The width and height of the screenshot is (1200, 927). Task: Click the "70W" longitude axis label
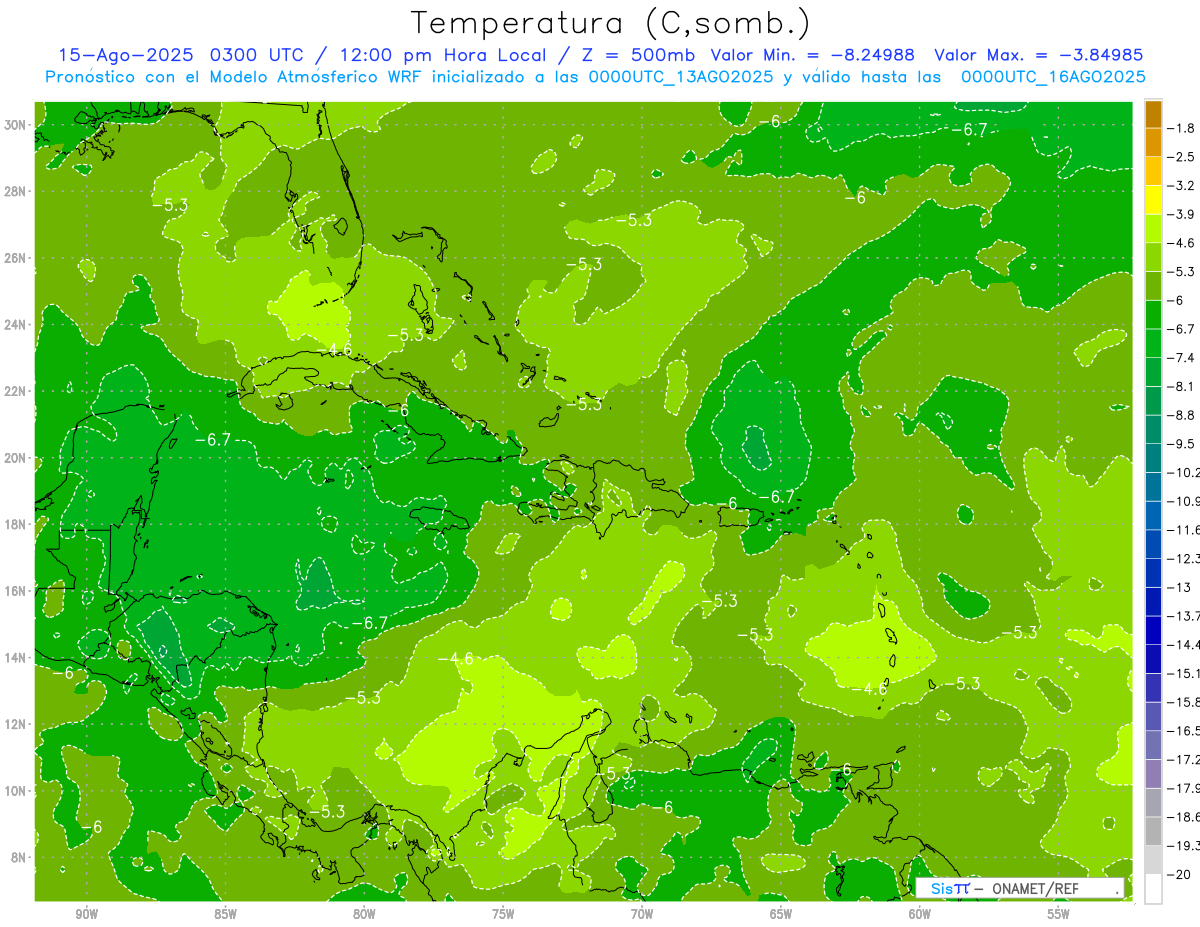(642, 914)
